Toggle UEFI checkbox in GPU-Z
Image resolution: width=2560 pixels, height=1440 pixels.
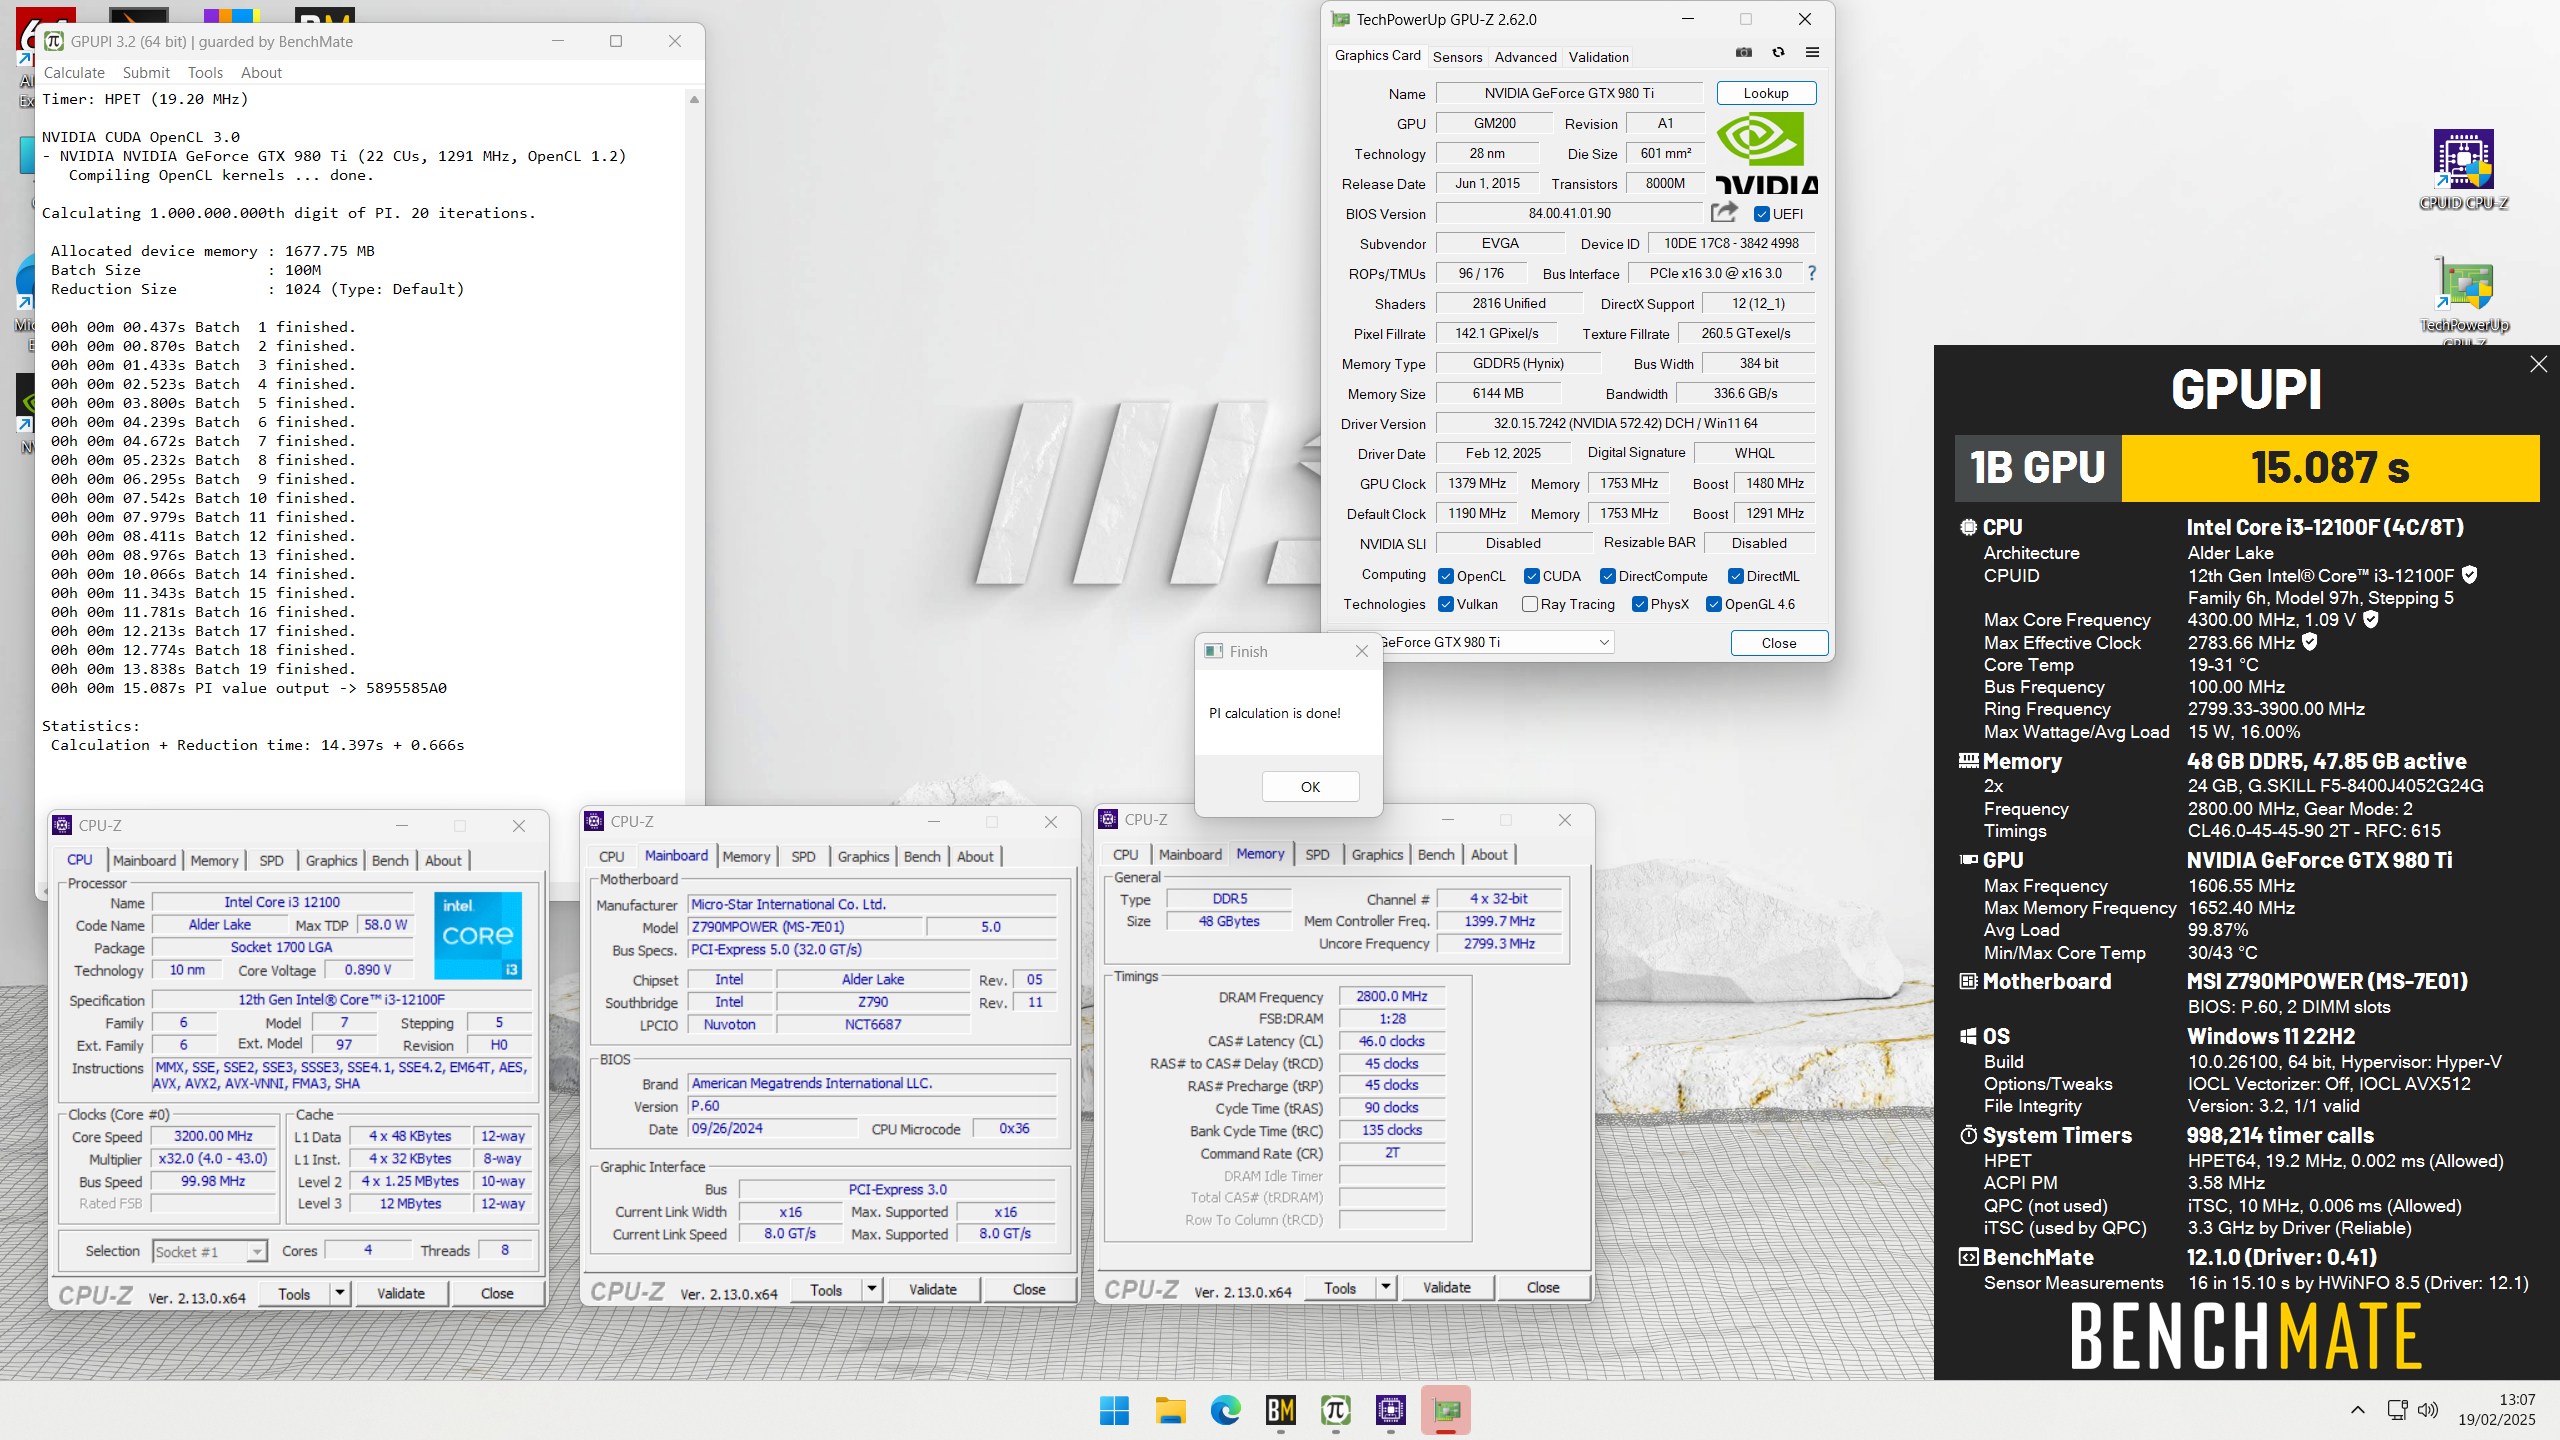click(1762, 214)
